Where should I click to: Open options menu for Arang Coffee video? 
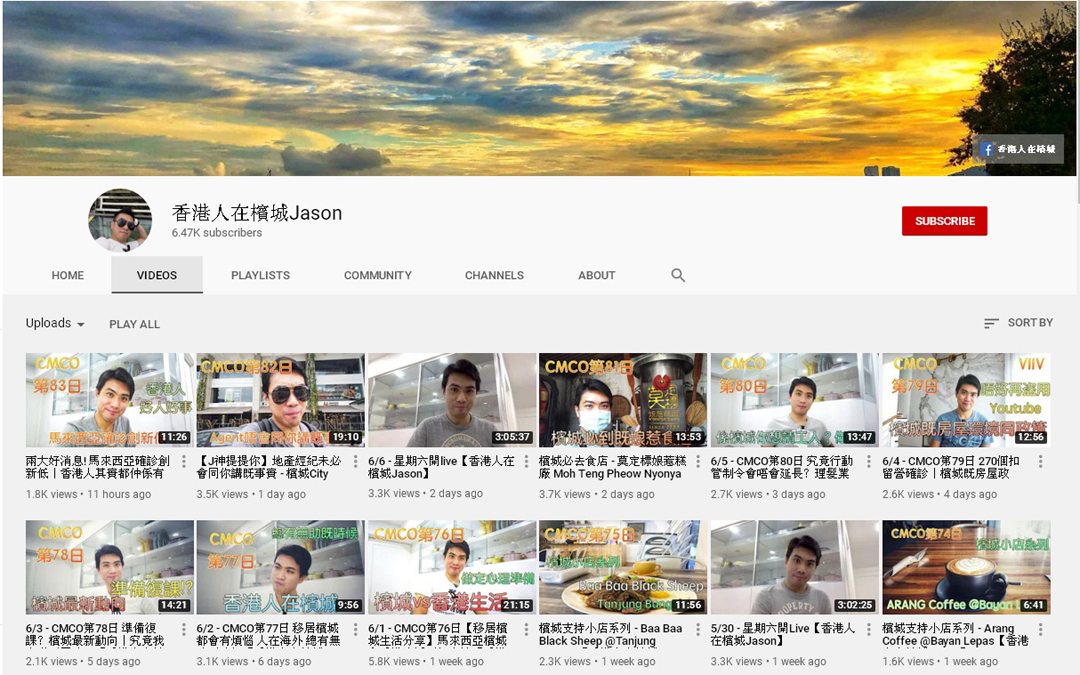pyautogui.click(x=1040, y=629)
